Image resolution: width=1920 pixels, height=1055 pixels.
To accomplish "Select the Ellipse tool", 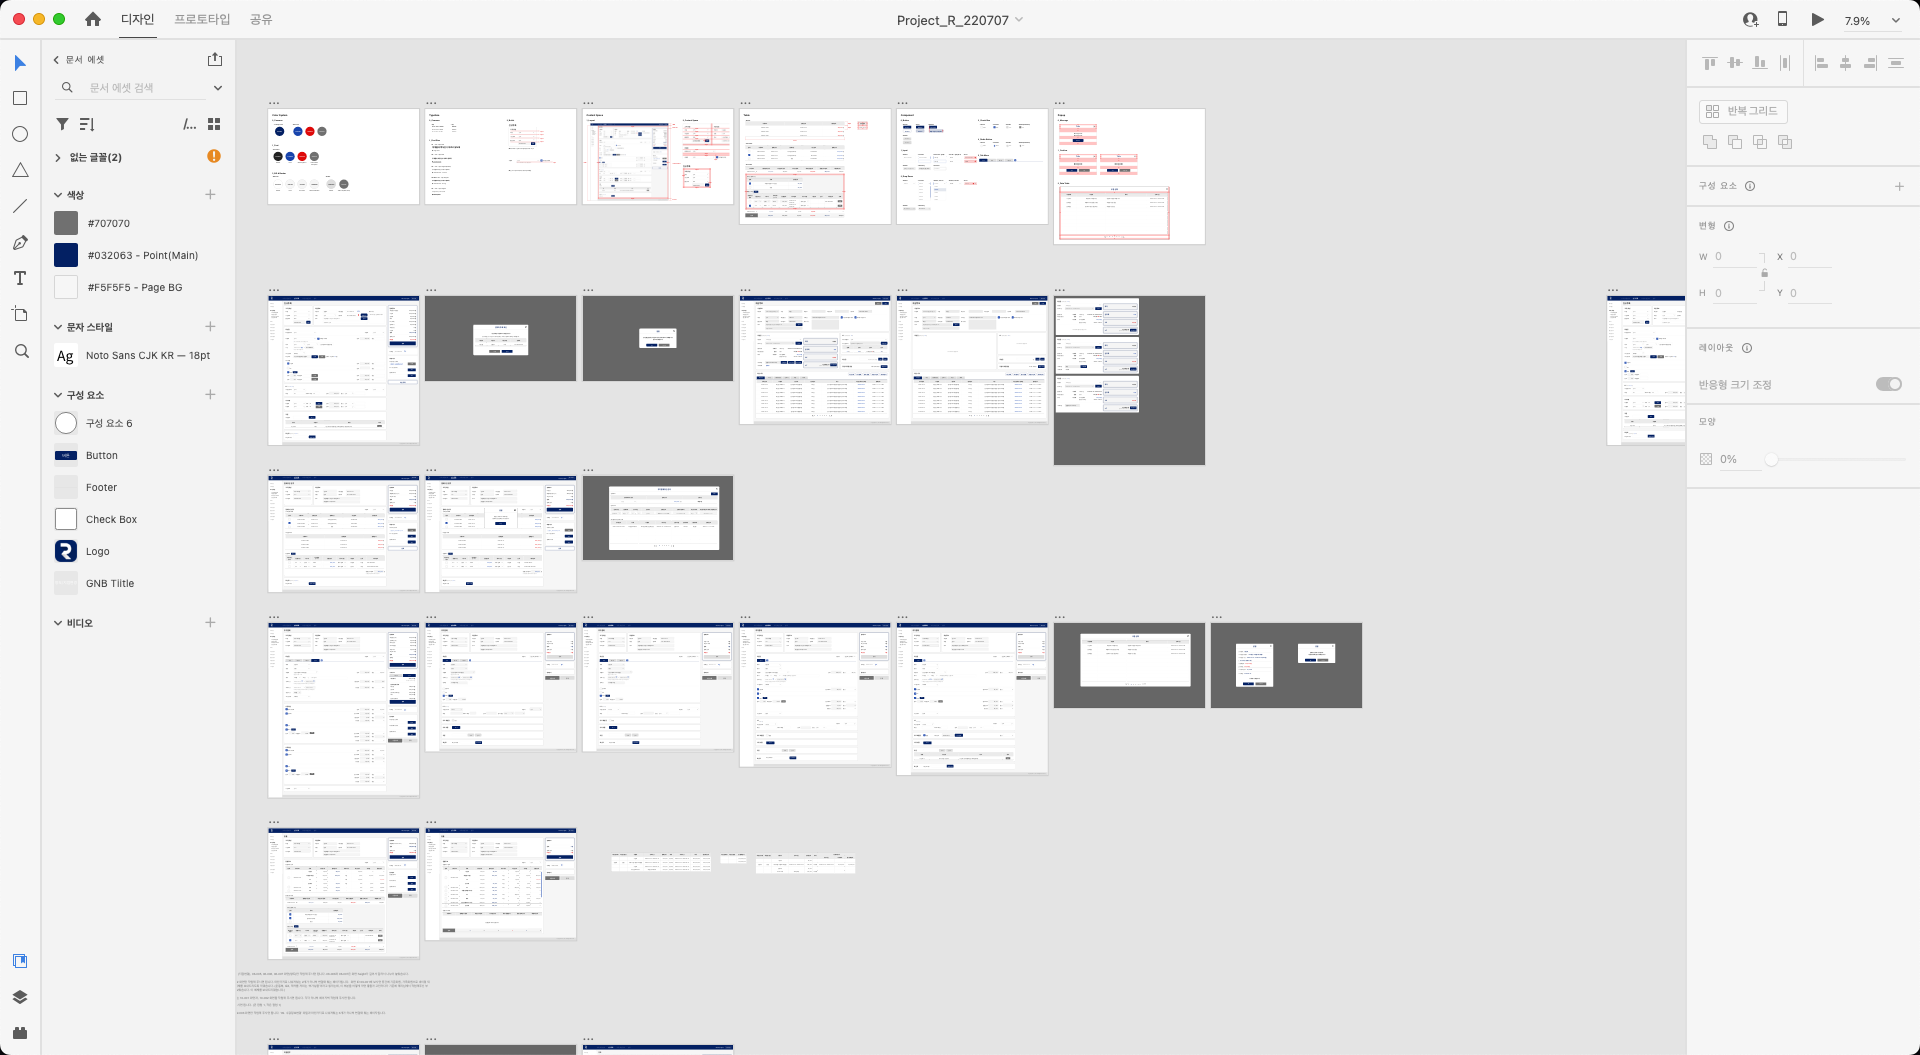I will (x=19, y=133).
